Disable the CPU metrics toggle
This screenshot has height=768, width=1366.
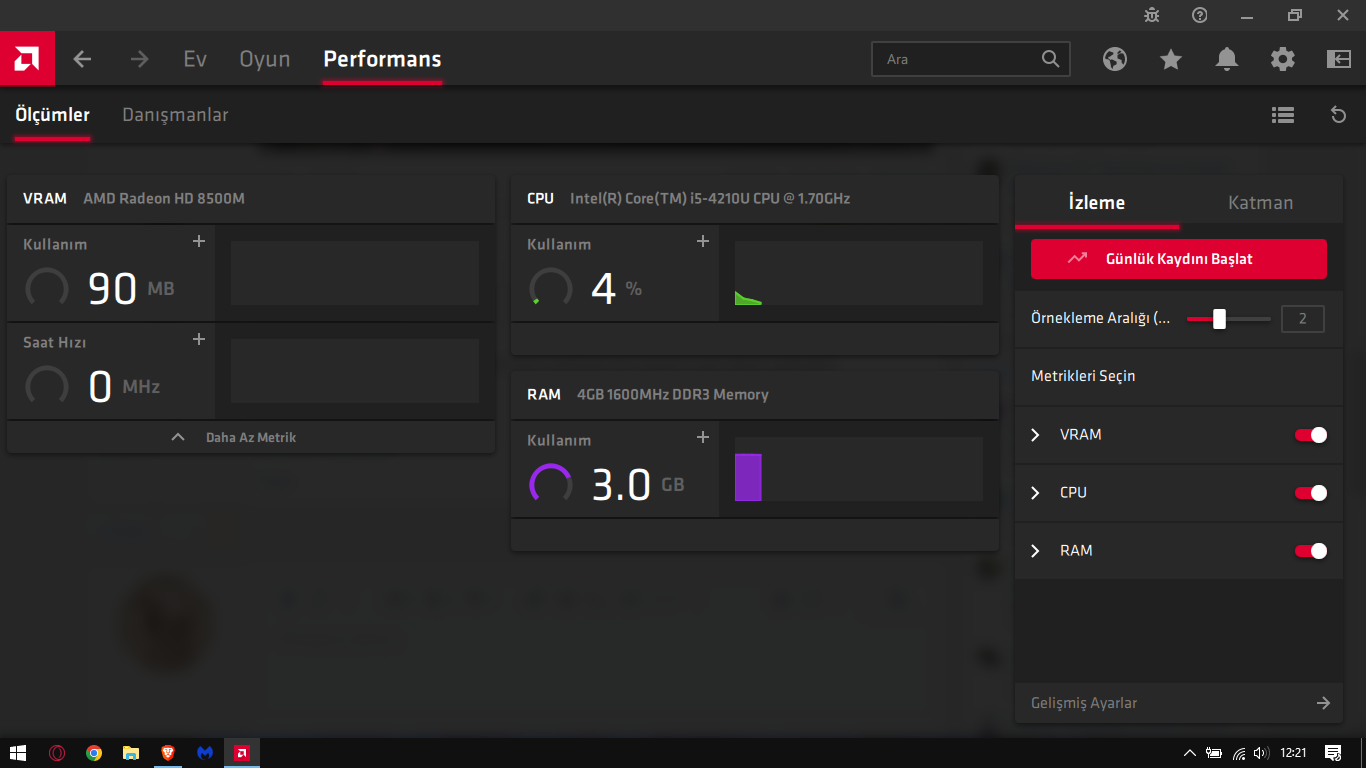pos(1311,493)
